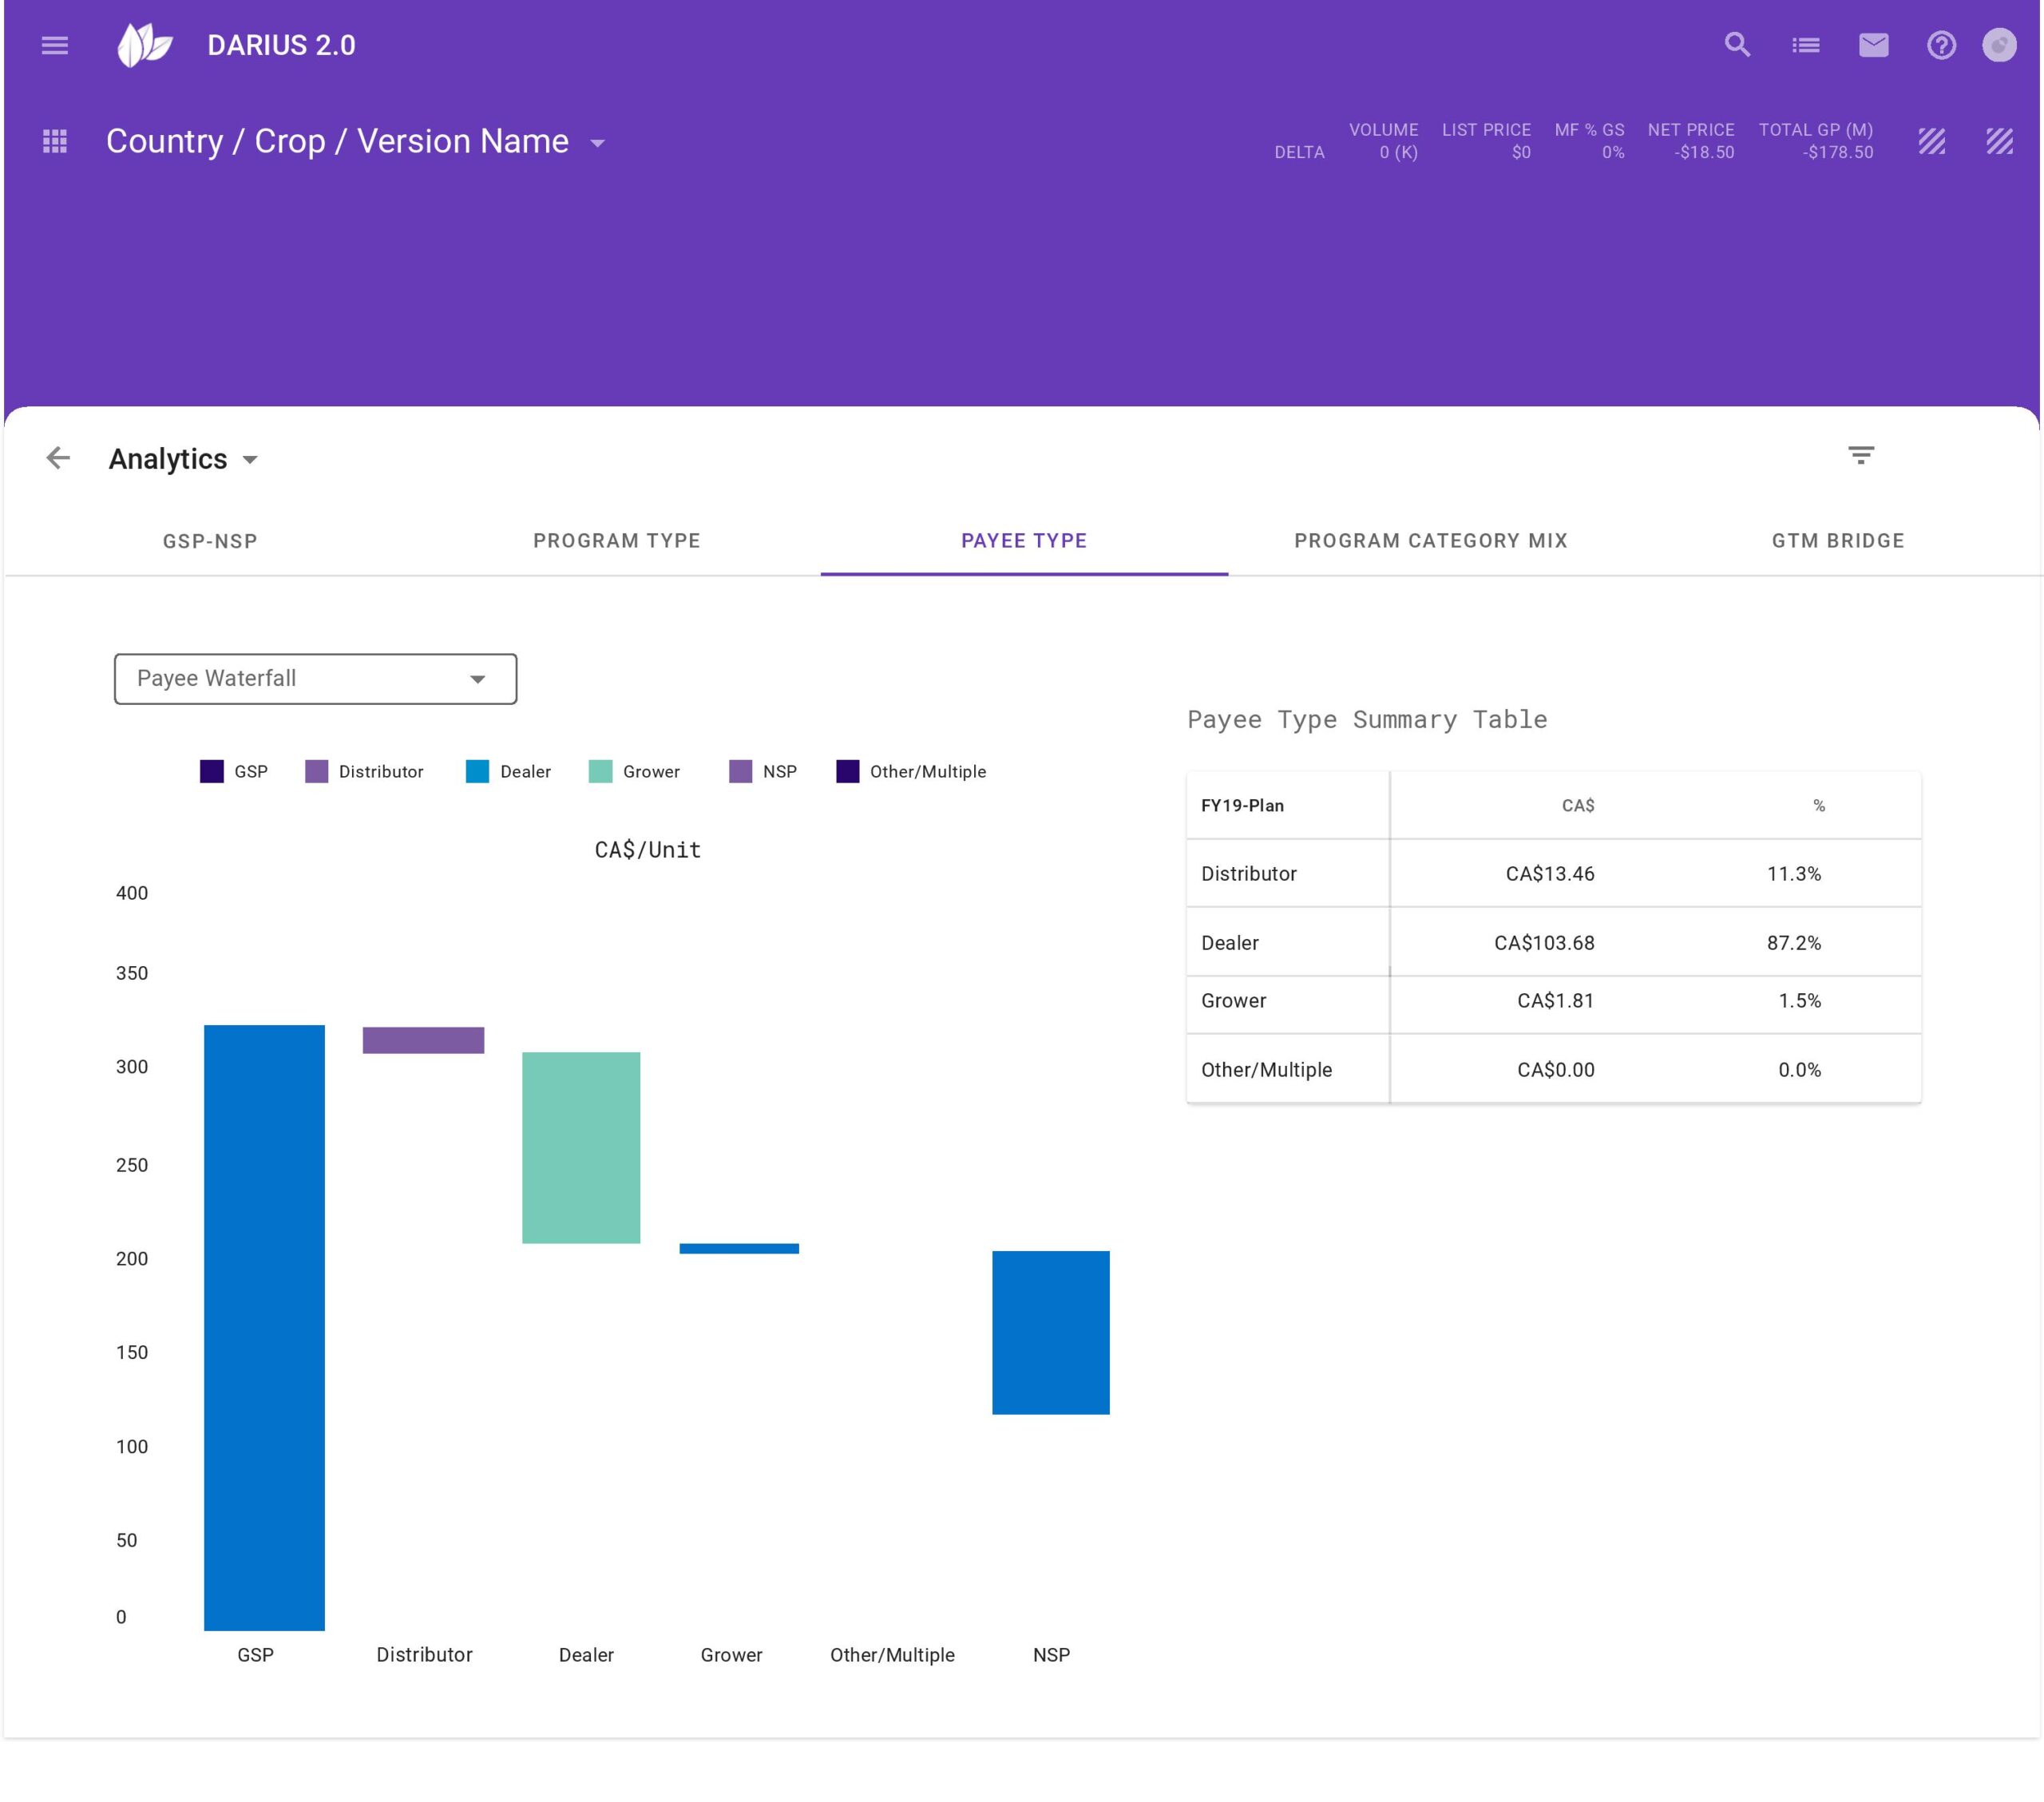Open the Payee Waterfall combo box
The image size is (2044, 1802).
coord(315,679)
